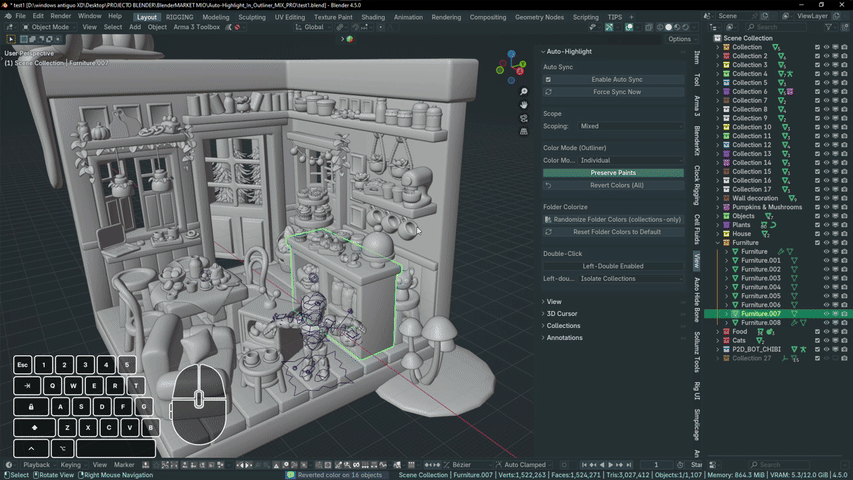Select the rendered shading sphere icon
853x480 pixels.
tap(685, 27)
